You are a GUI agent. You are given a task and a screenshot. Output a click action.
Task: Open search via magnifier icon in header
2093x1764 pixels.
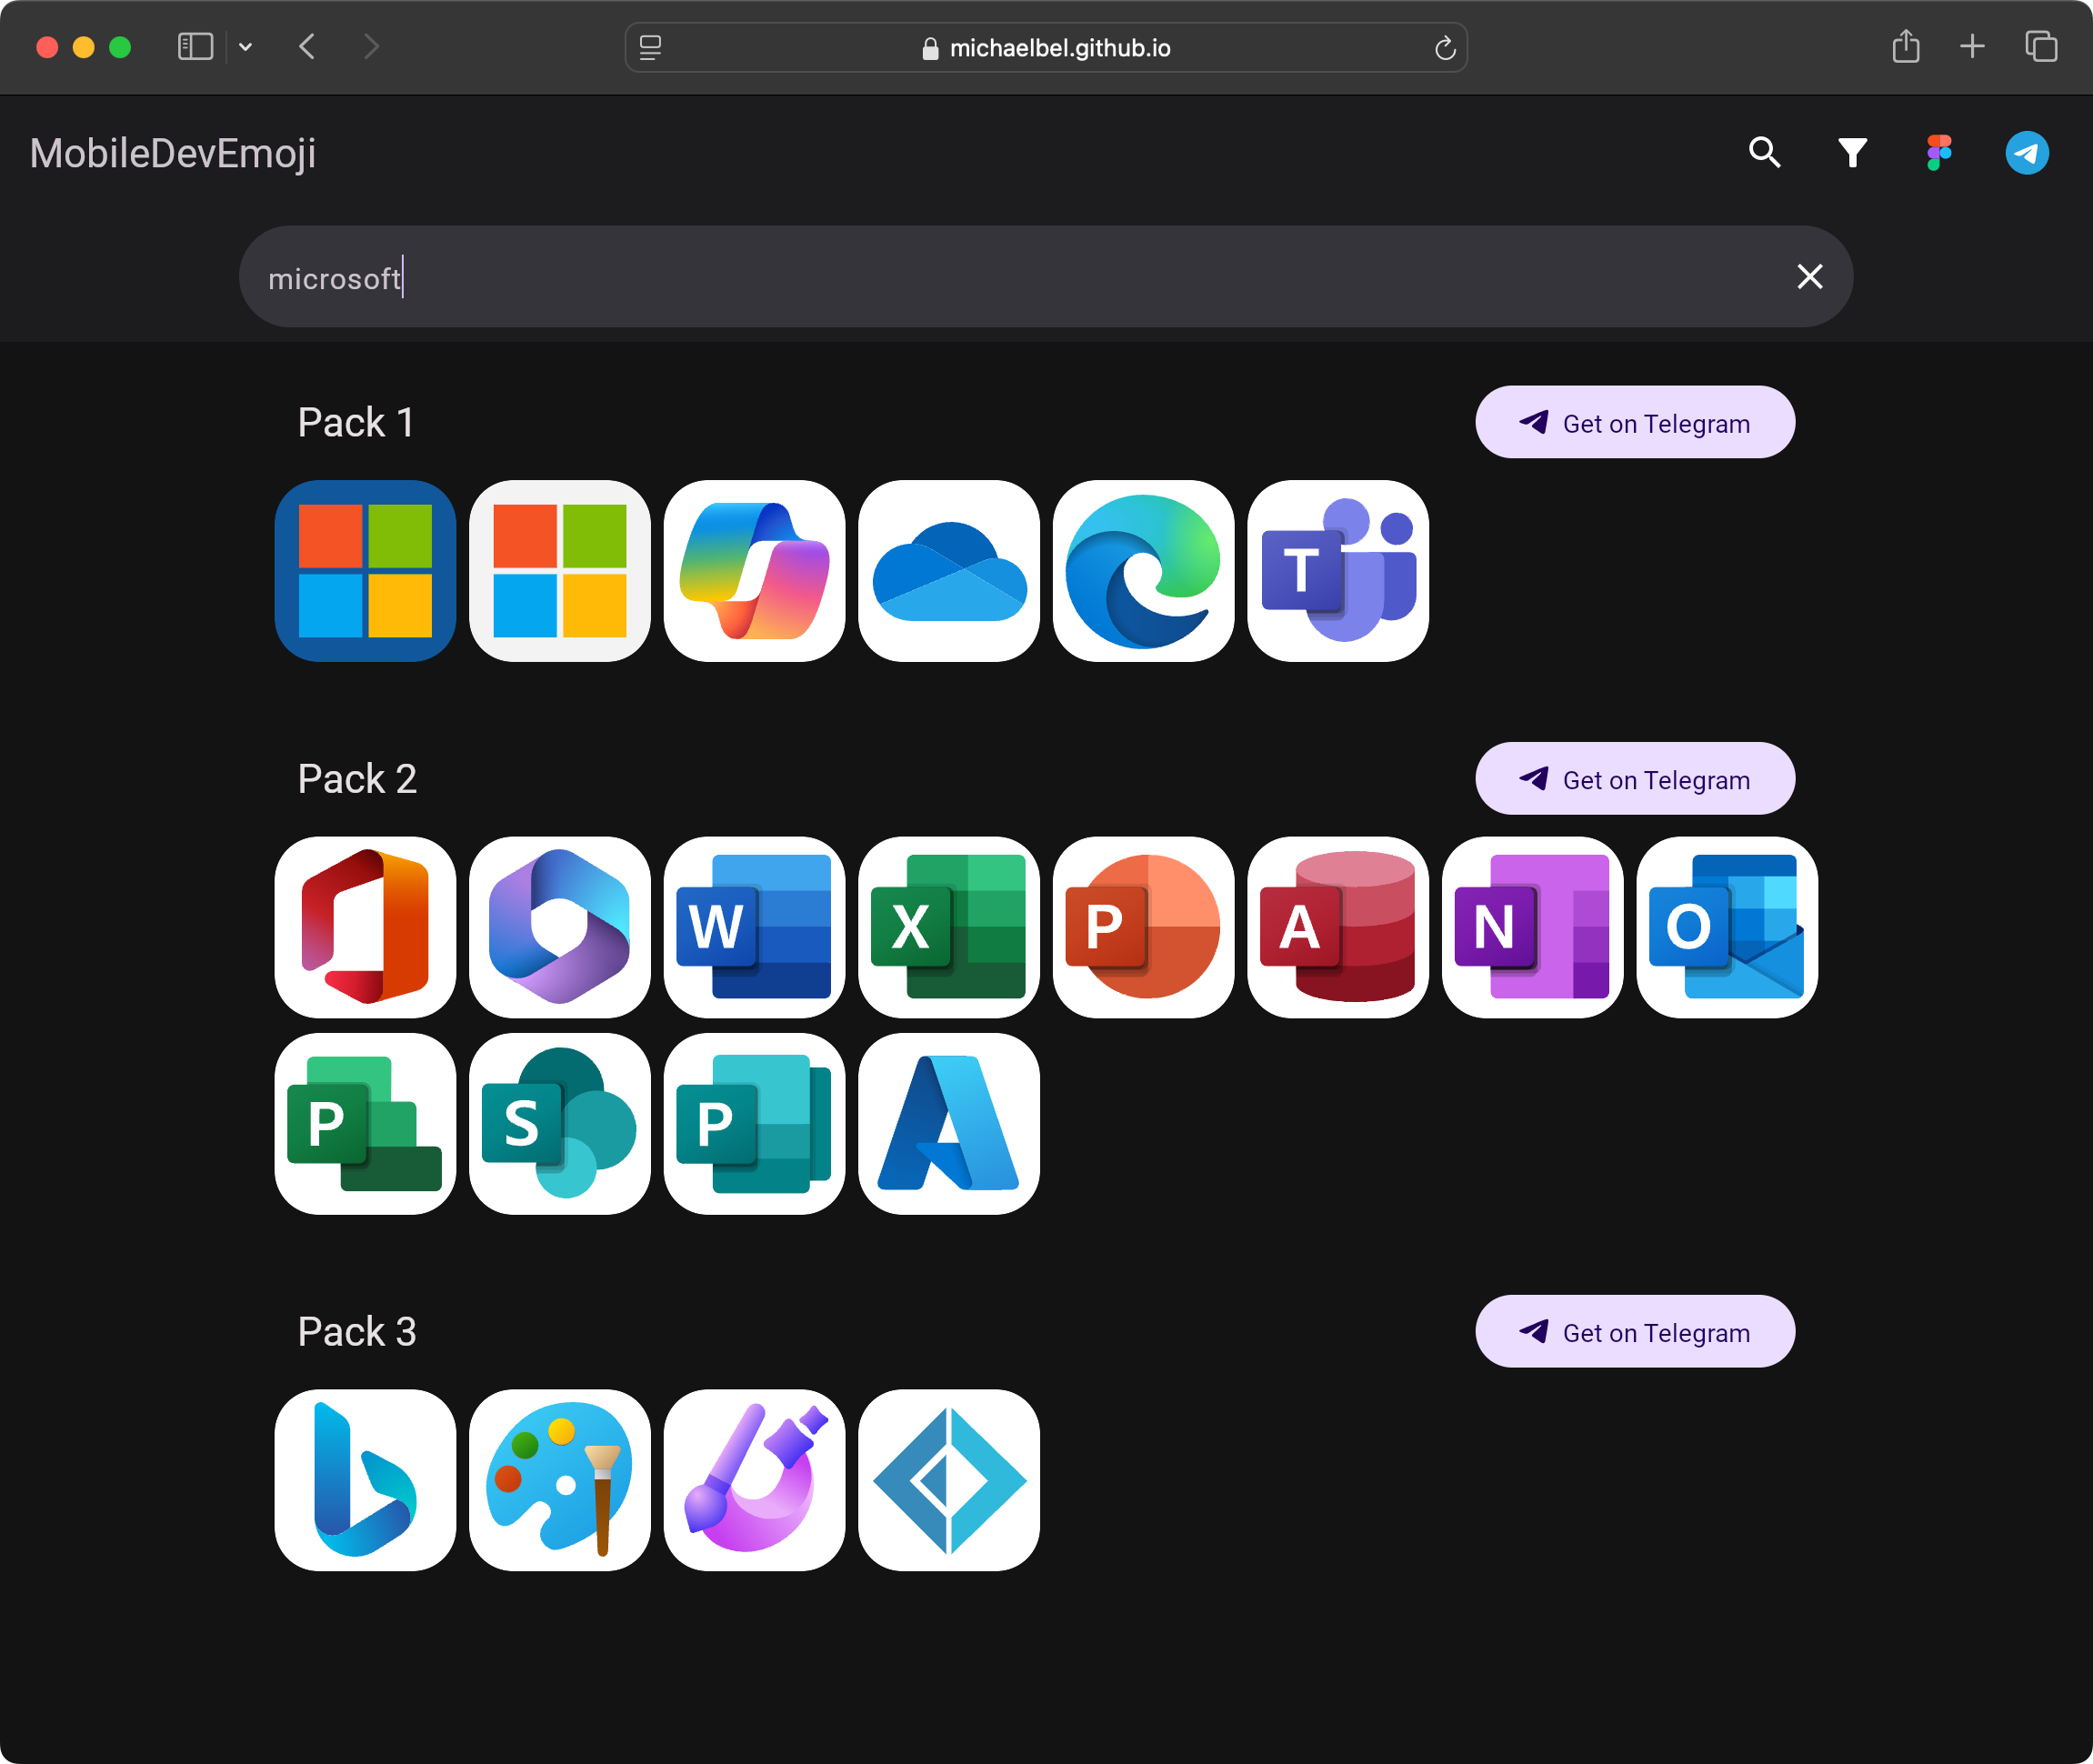click(x=1765, y=153)
